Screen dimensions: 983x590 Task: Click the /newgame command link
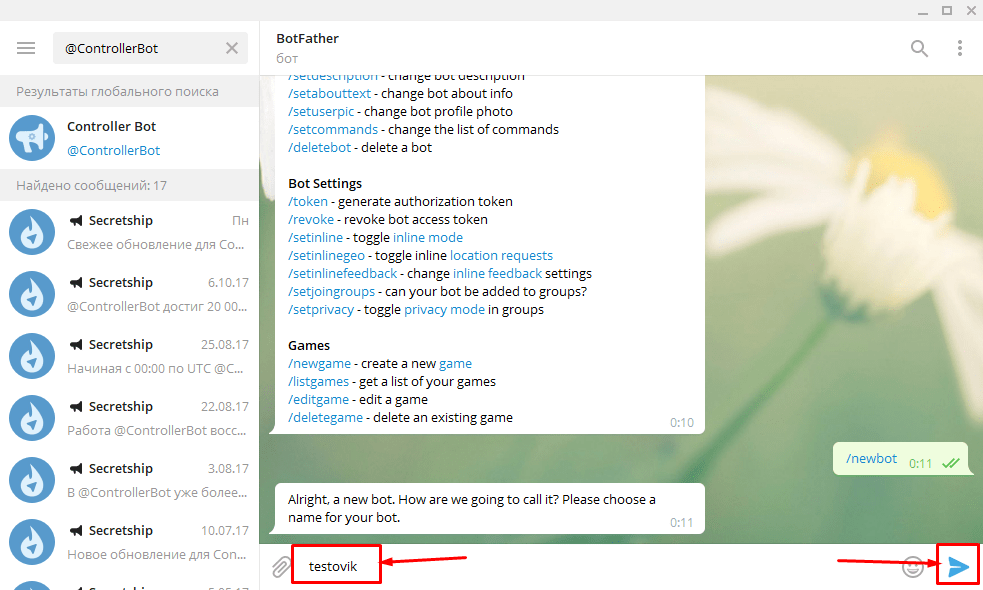click(320, 364)
